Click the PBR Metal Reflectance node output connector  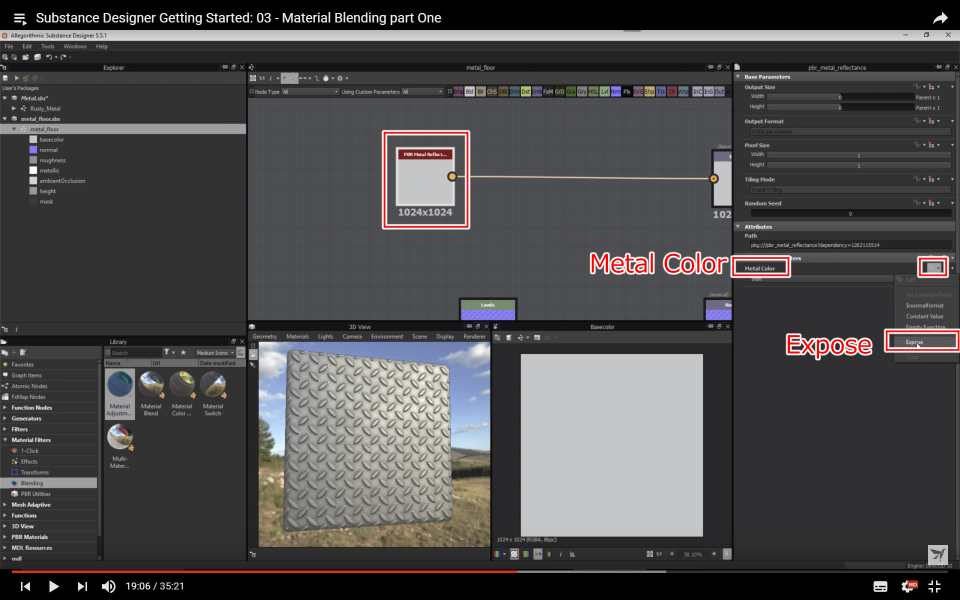tap(452, 176)
